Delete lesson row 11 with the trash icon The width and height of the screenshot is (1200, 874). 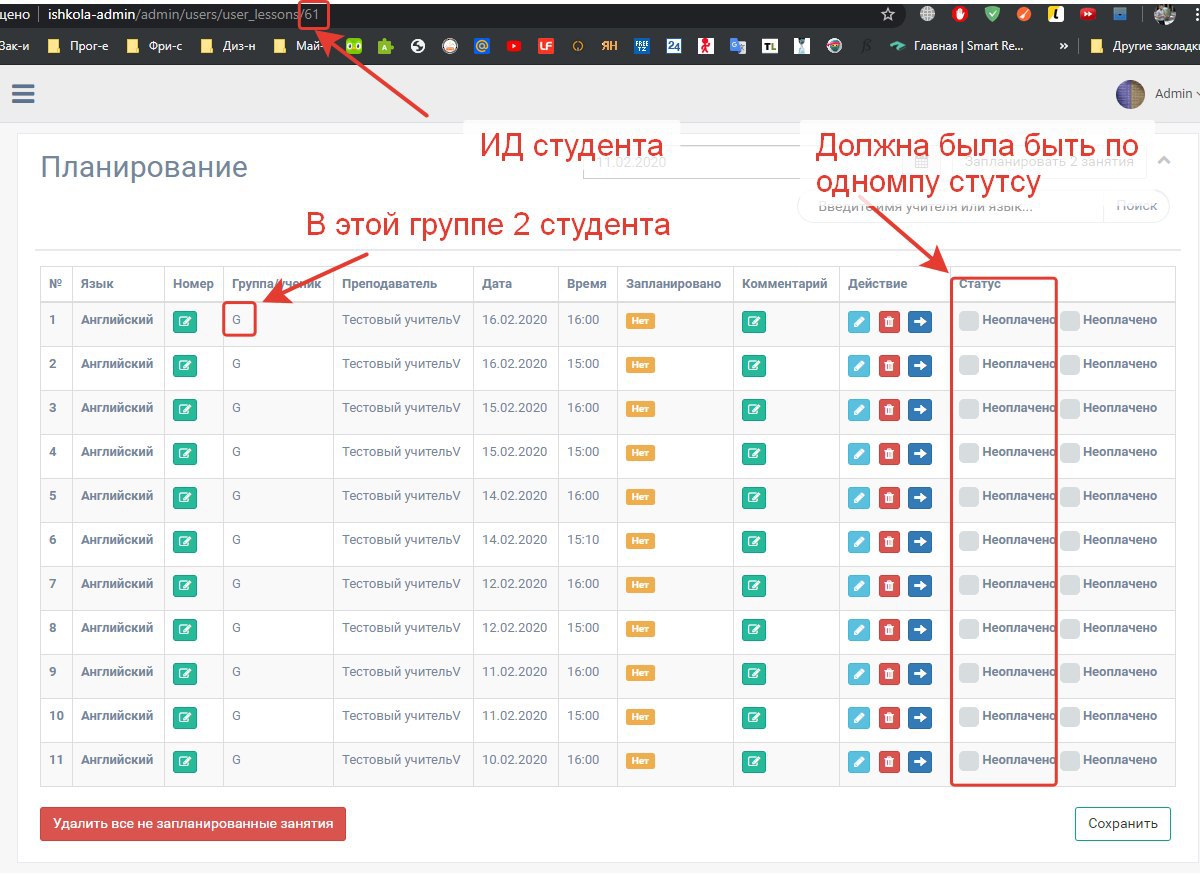[889, 762]
